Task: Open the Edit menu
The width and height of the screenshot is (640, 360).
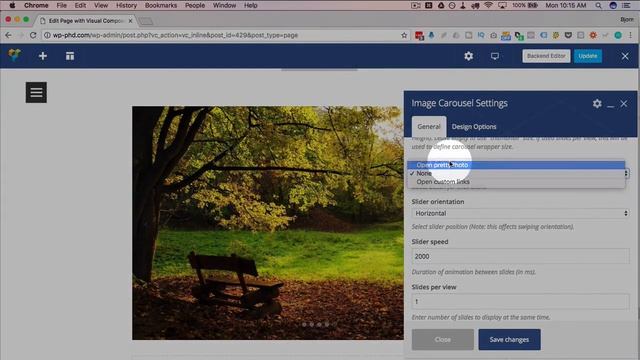Action: [x=80, y=5]
